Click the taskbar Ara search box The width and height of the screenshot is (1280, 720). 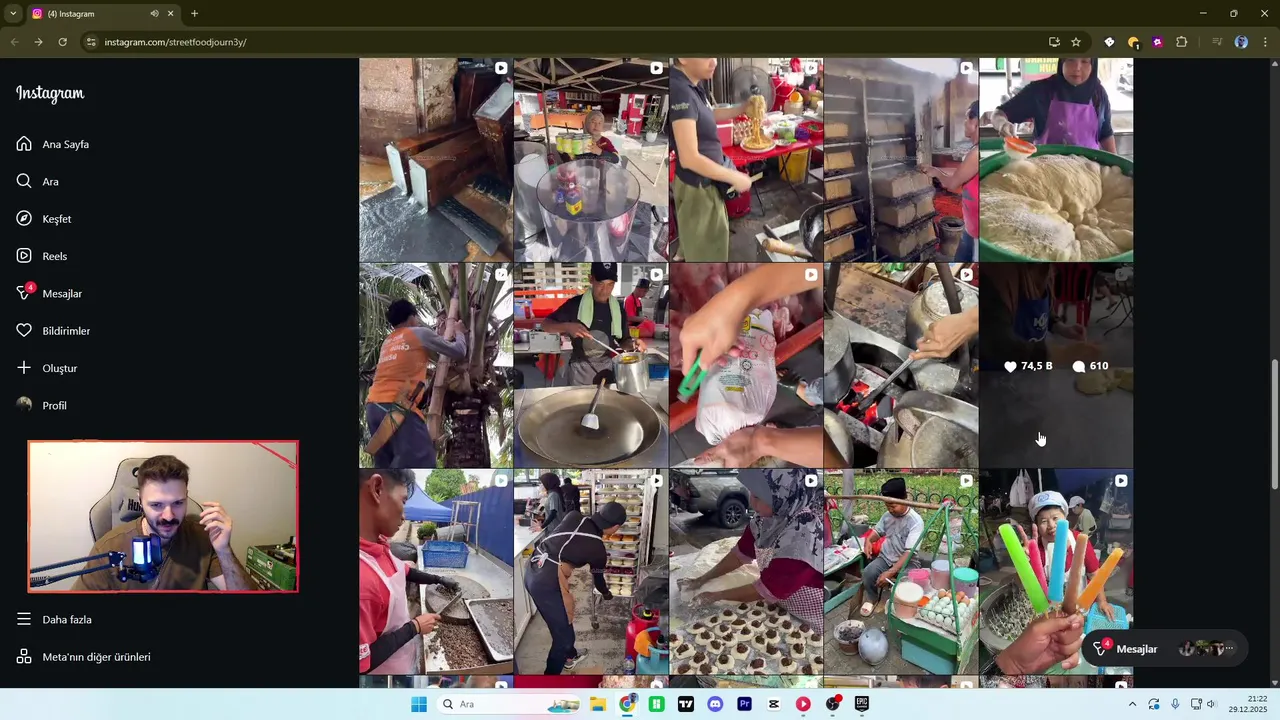tap(509, 704)
